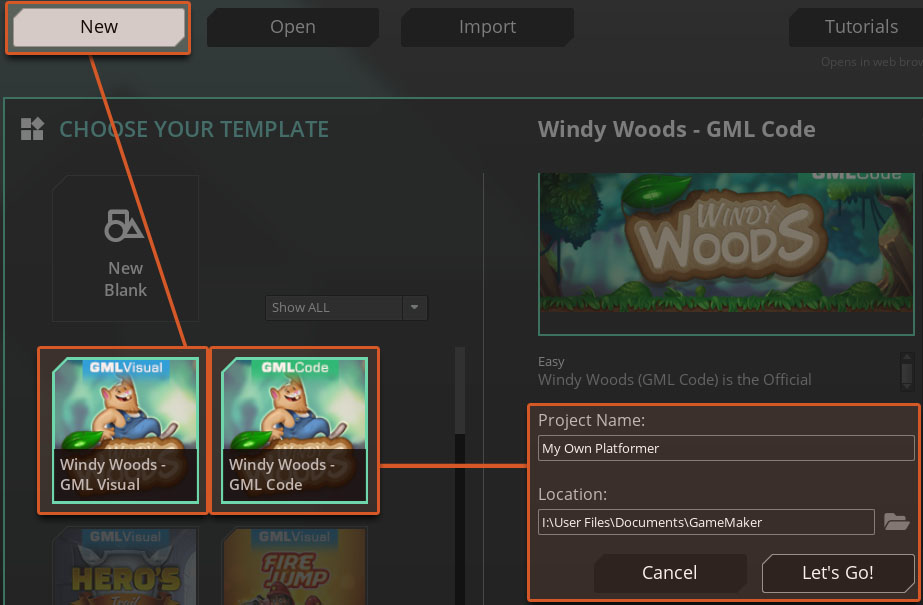Click the Choose Your Template header icon

32,129
